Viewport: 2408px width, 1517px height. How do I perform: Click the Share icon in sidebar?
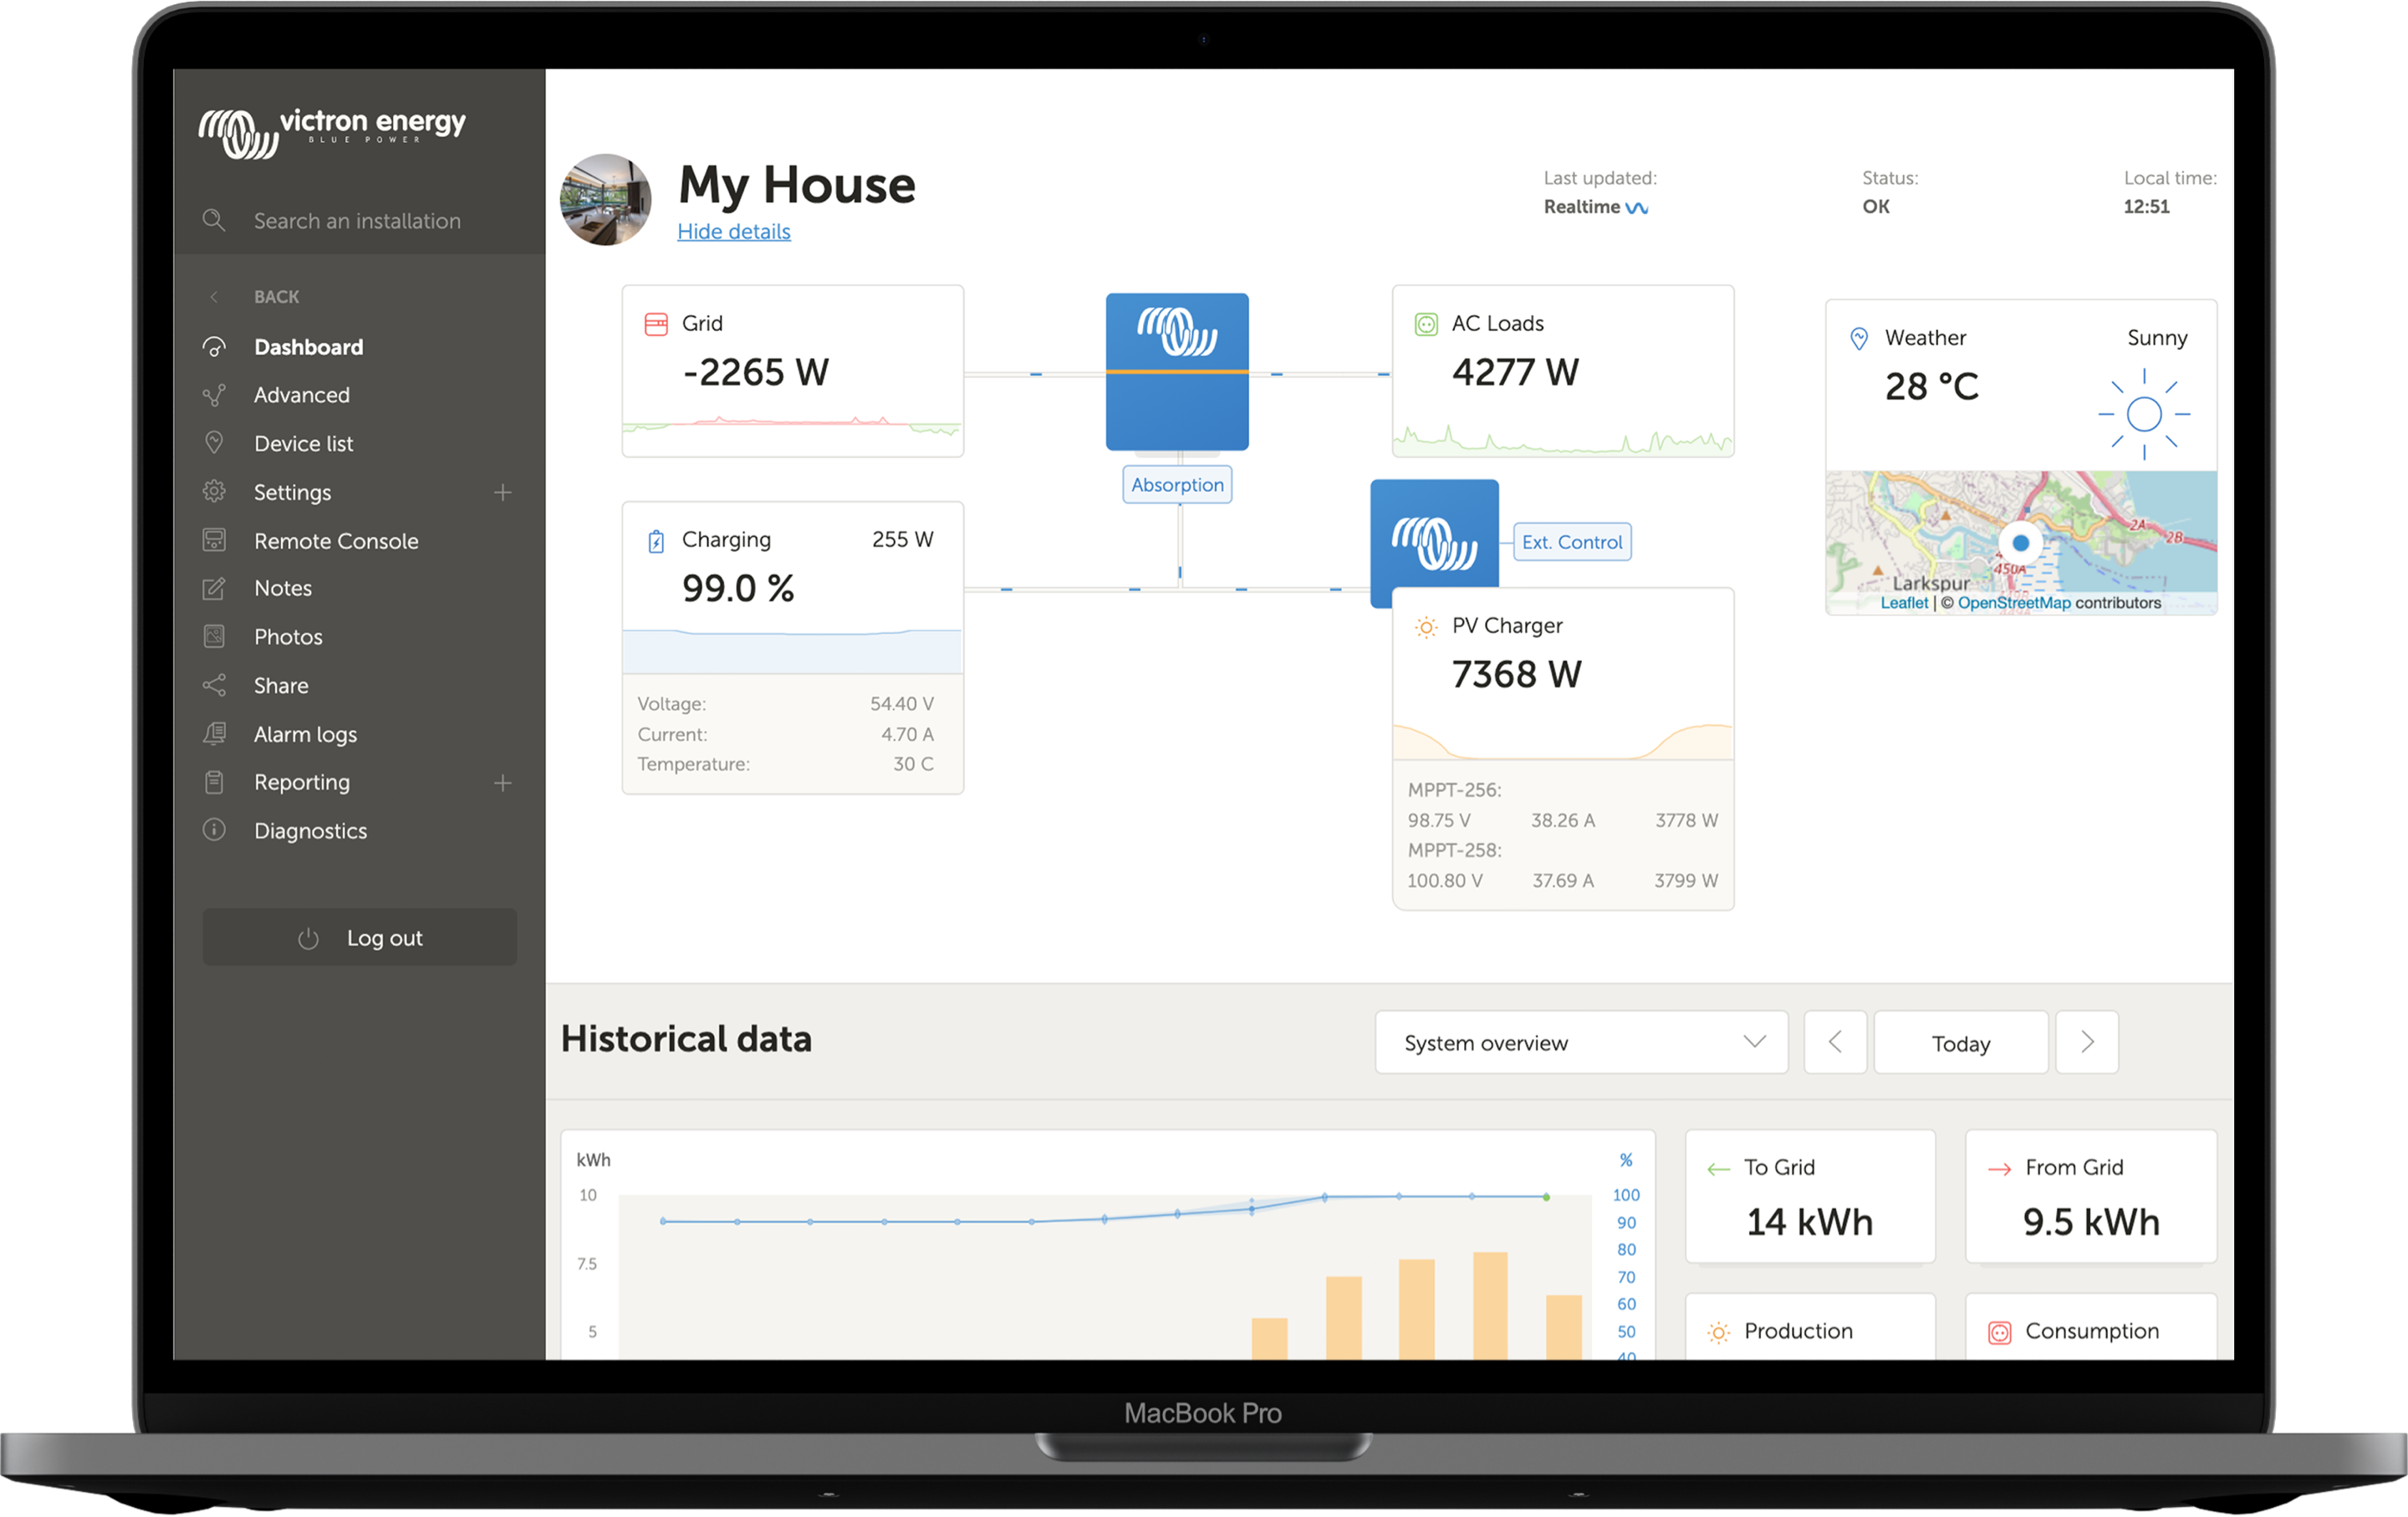[x=217, y=685]
